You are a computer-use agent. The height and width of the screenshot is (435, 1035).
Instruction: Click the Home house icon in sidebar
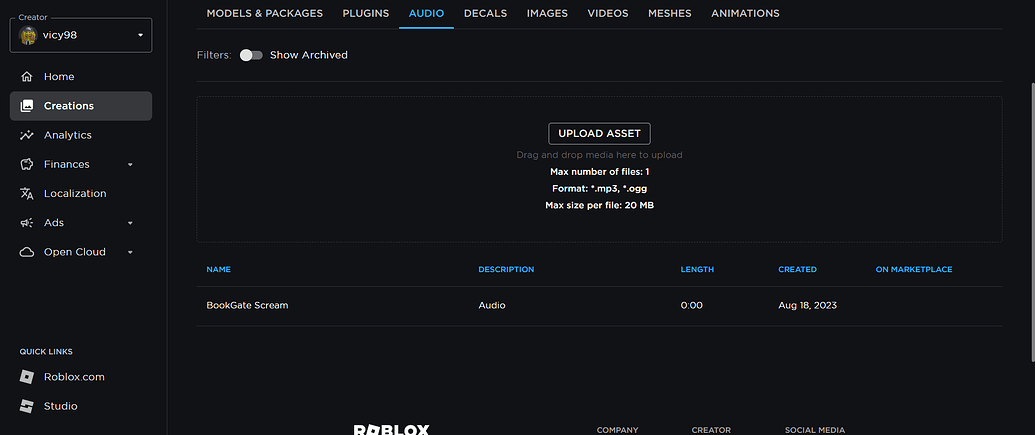point(27,77)
